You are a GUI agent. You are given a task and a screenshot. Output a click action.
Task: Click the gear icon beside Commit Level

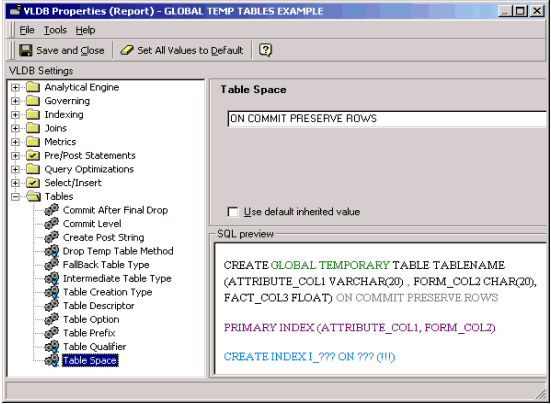[51, 223]
